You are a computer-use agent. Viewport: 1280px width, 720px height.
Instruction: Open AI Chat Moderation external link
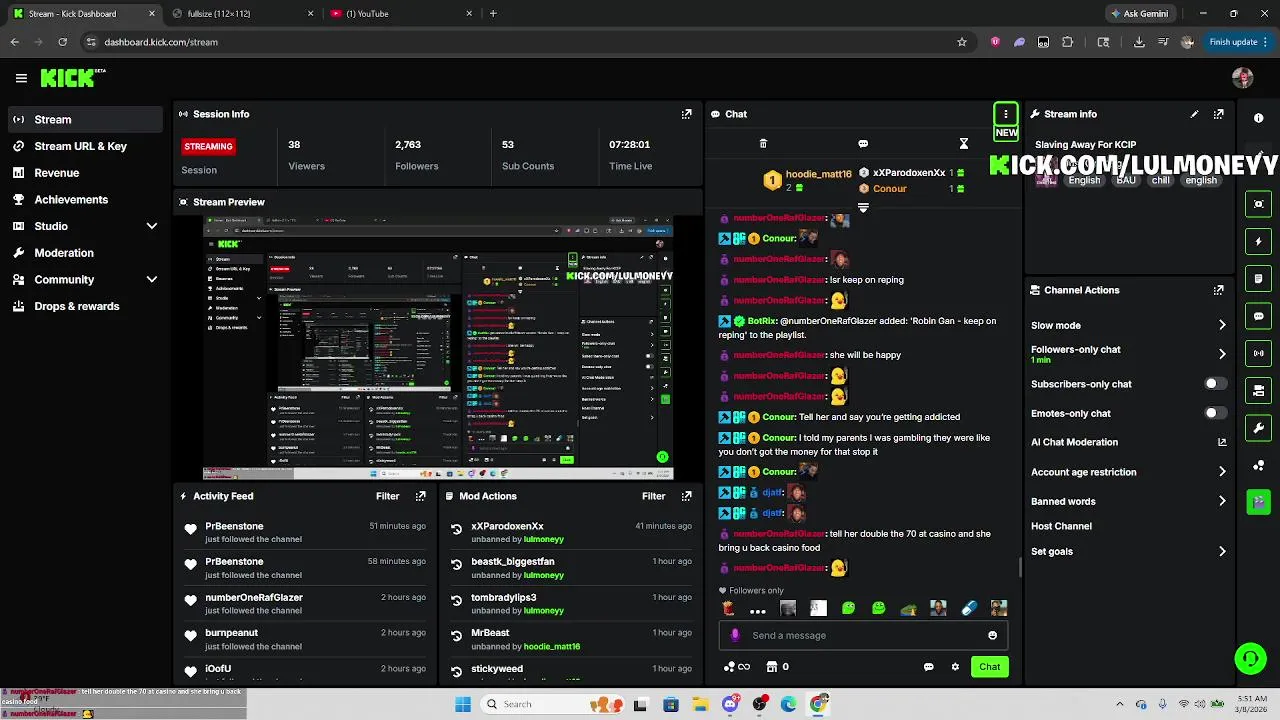[x=1221, y=442]
